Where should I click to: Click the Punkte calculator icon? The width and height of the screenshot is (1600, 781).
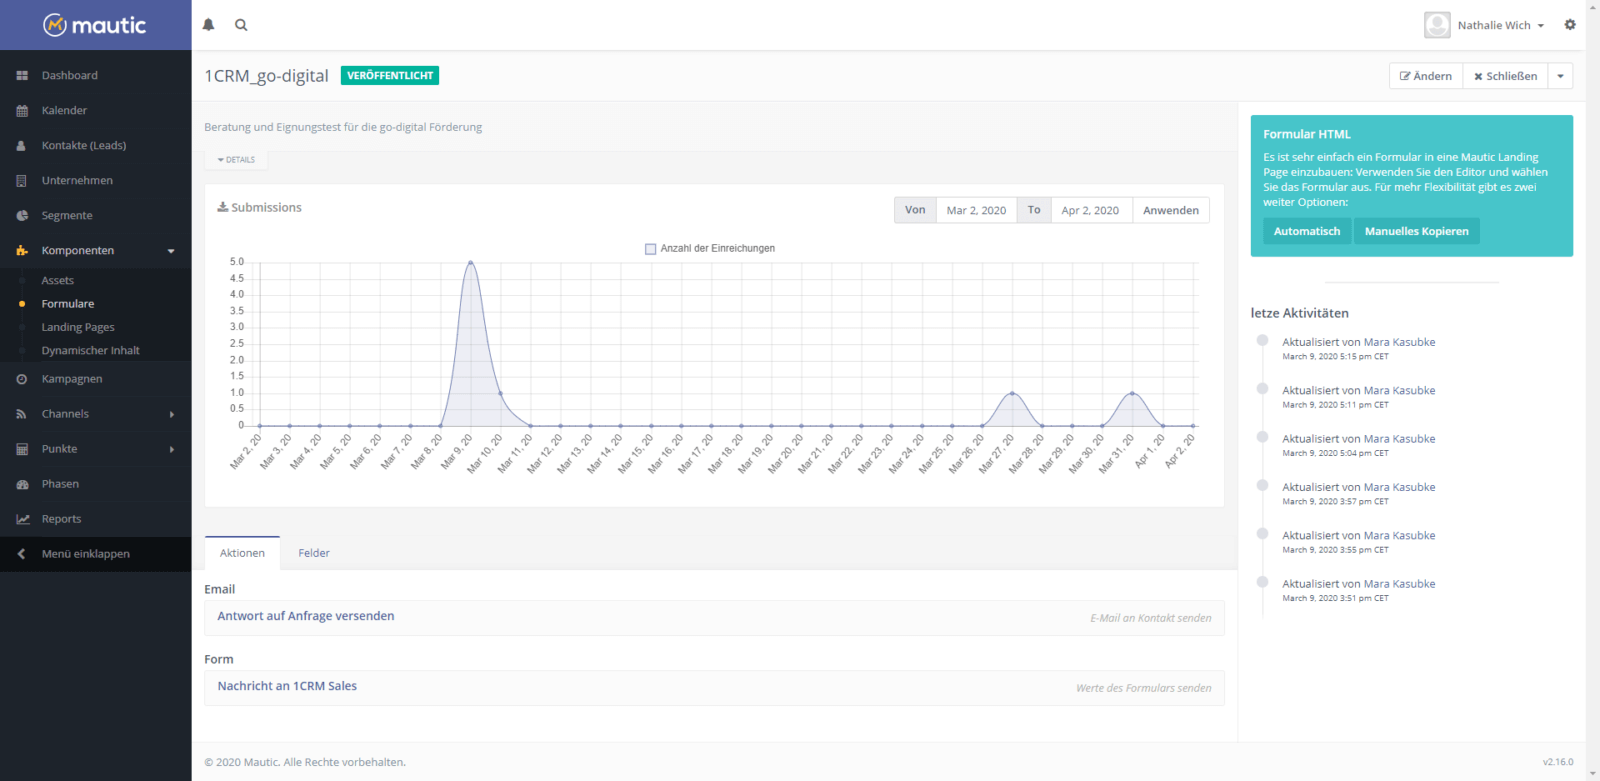(22, 449)
